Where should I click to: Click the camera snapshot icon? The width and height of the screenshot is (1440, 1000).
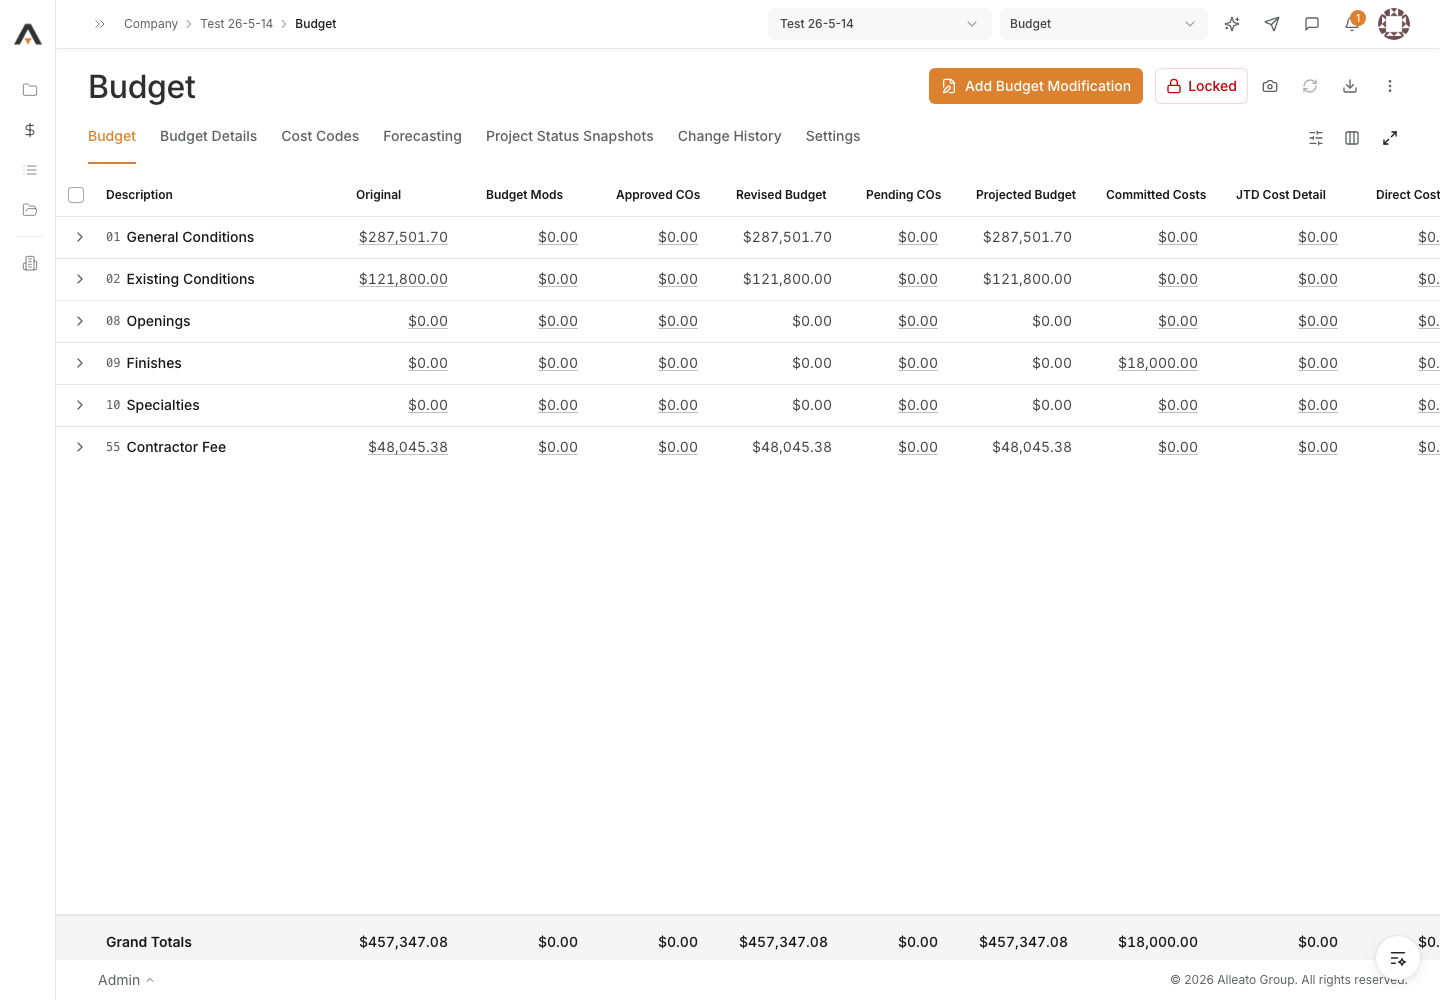click(x=1270, y=86)
